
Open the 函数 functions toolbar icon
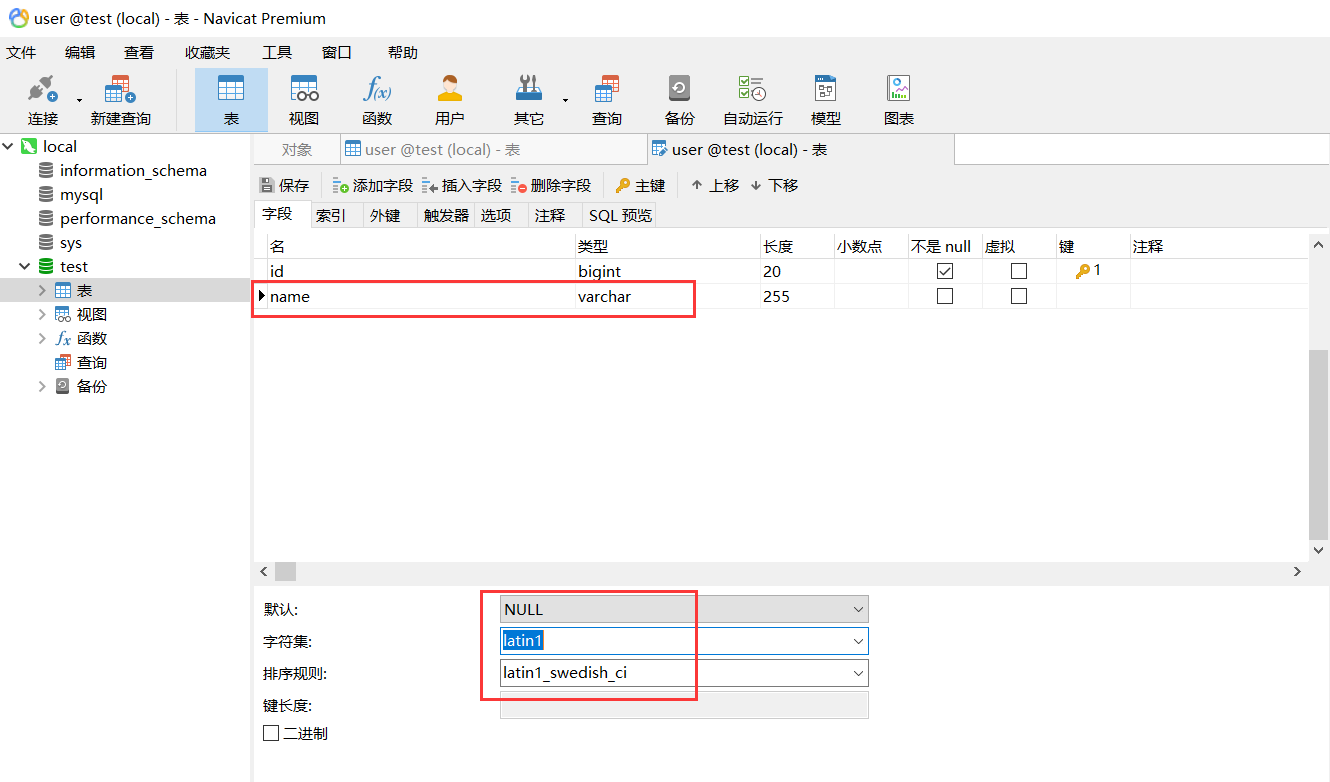coord(377,100)
